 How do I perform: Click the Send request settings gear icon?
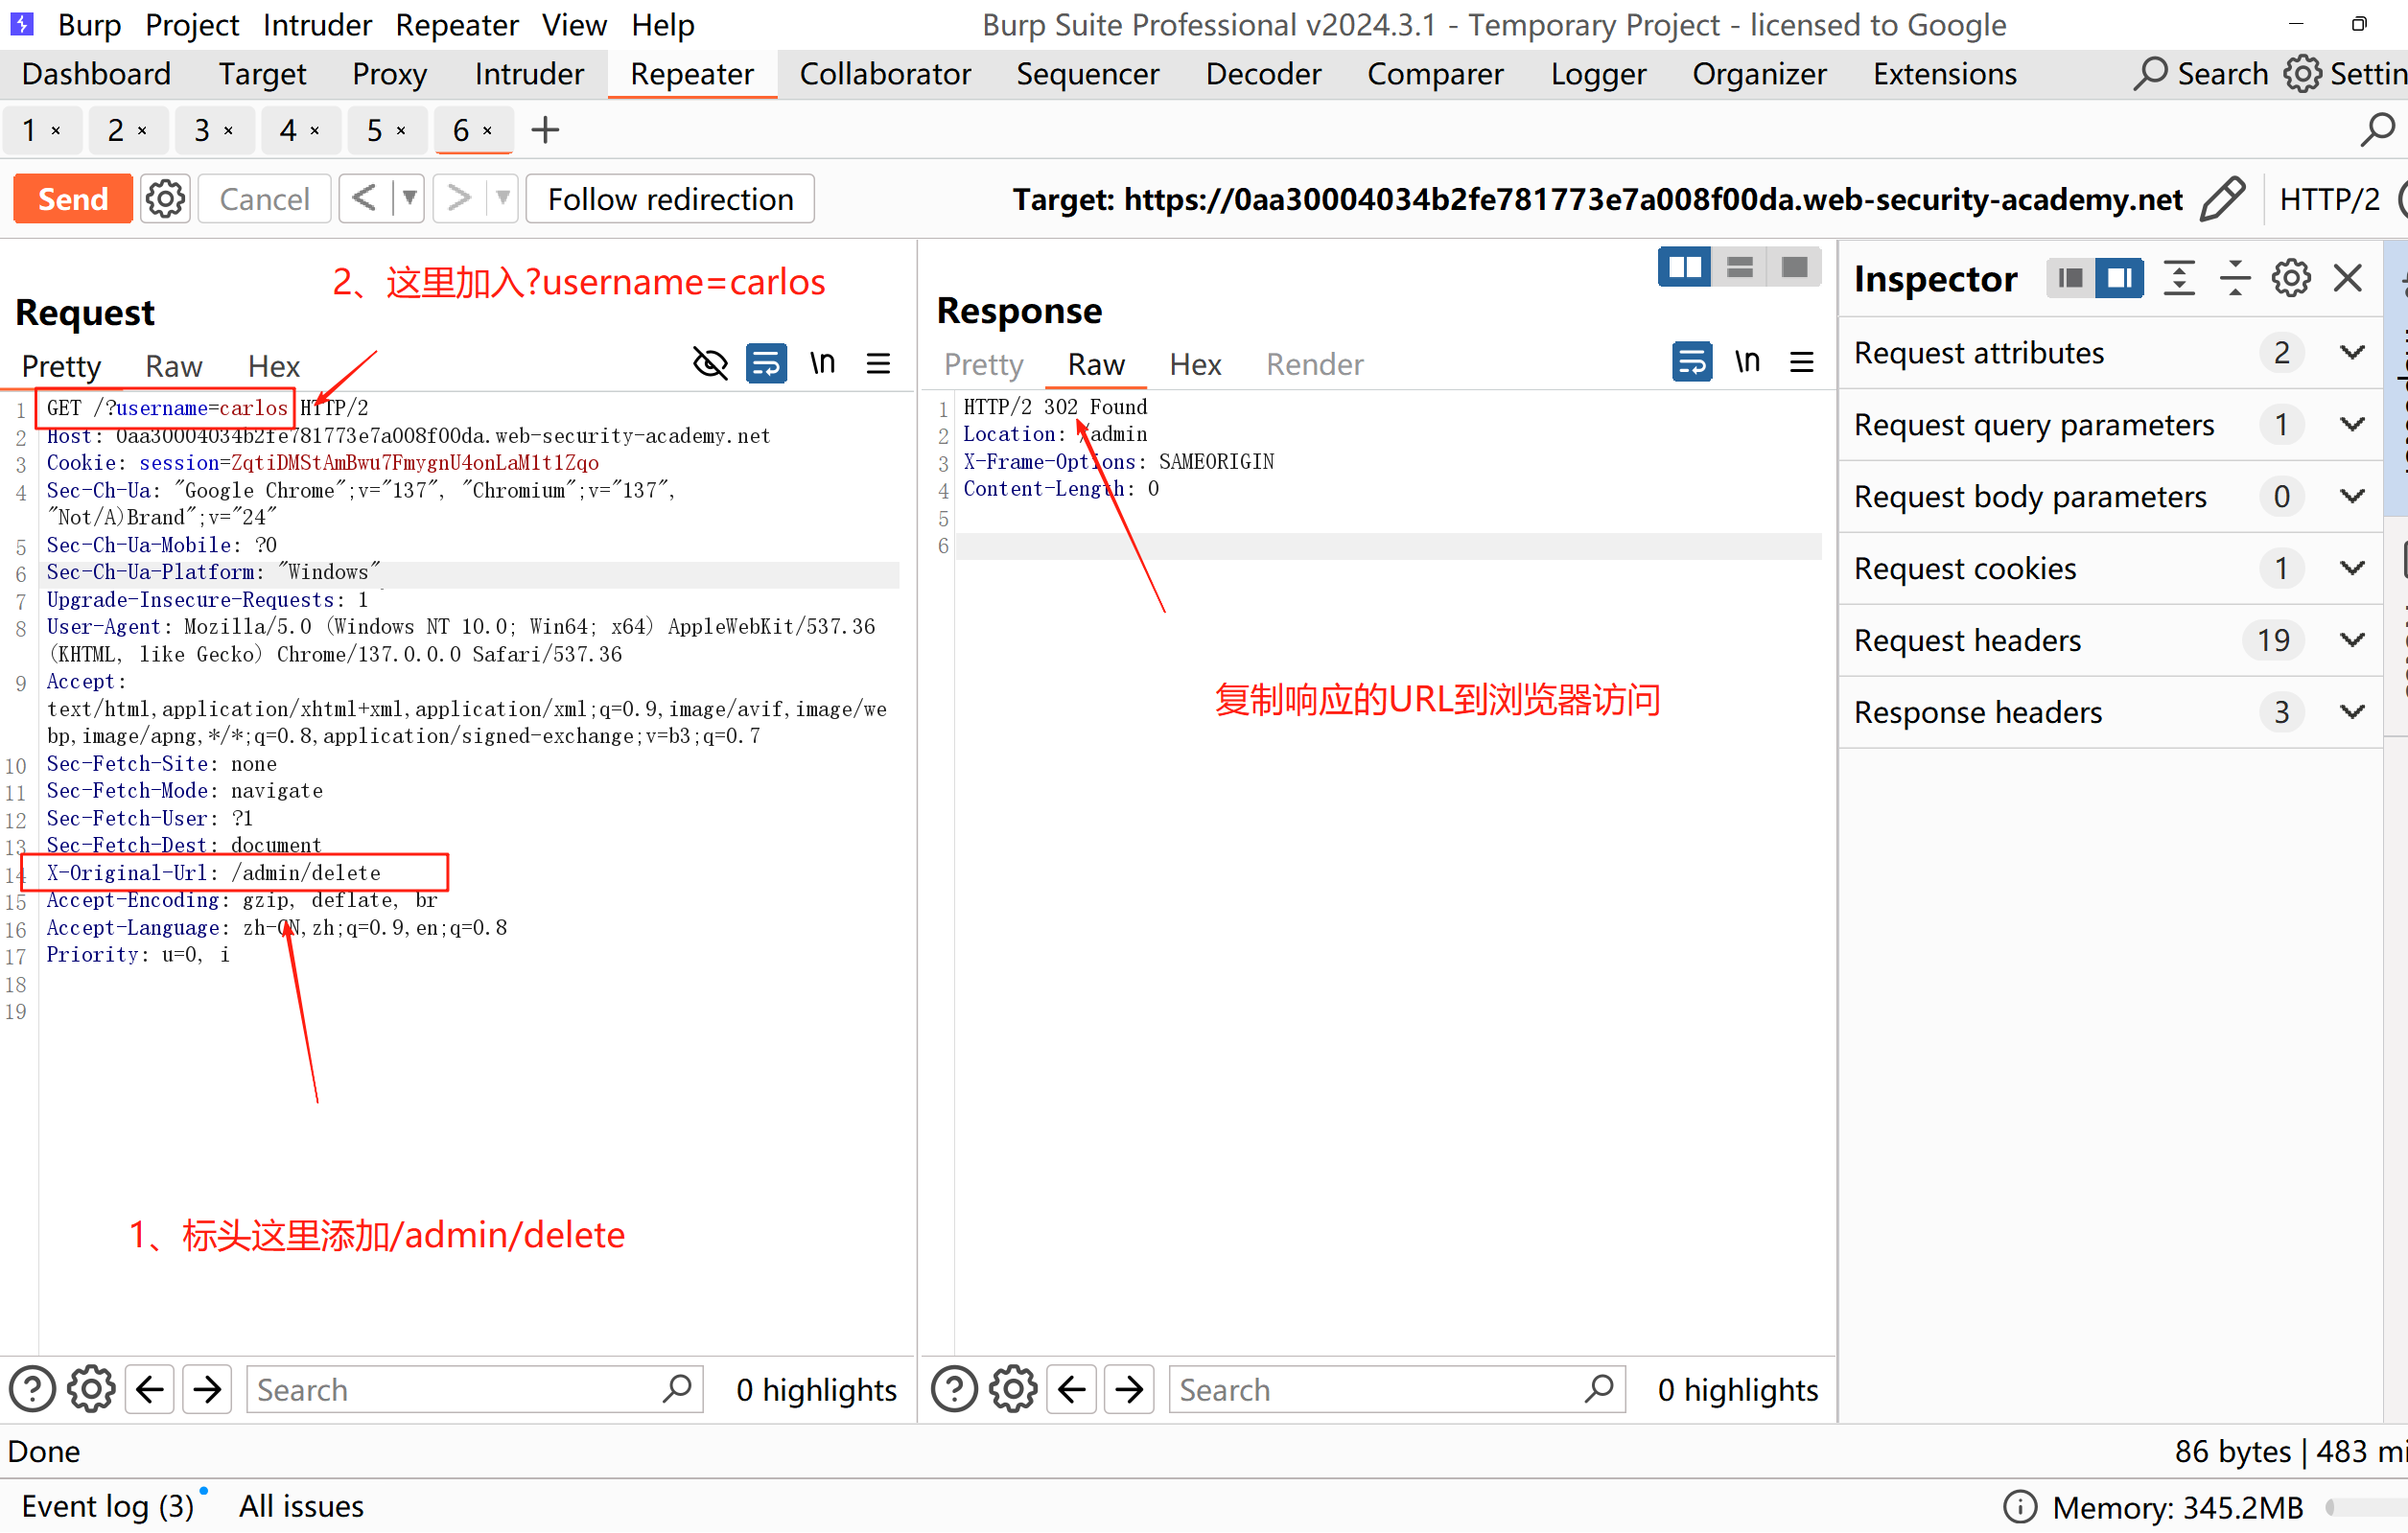(x=165, y=199)
